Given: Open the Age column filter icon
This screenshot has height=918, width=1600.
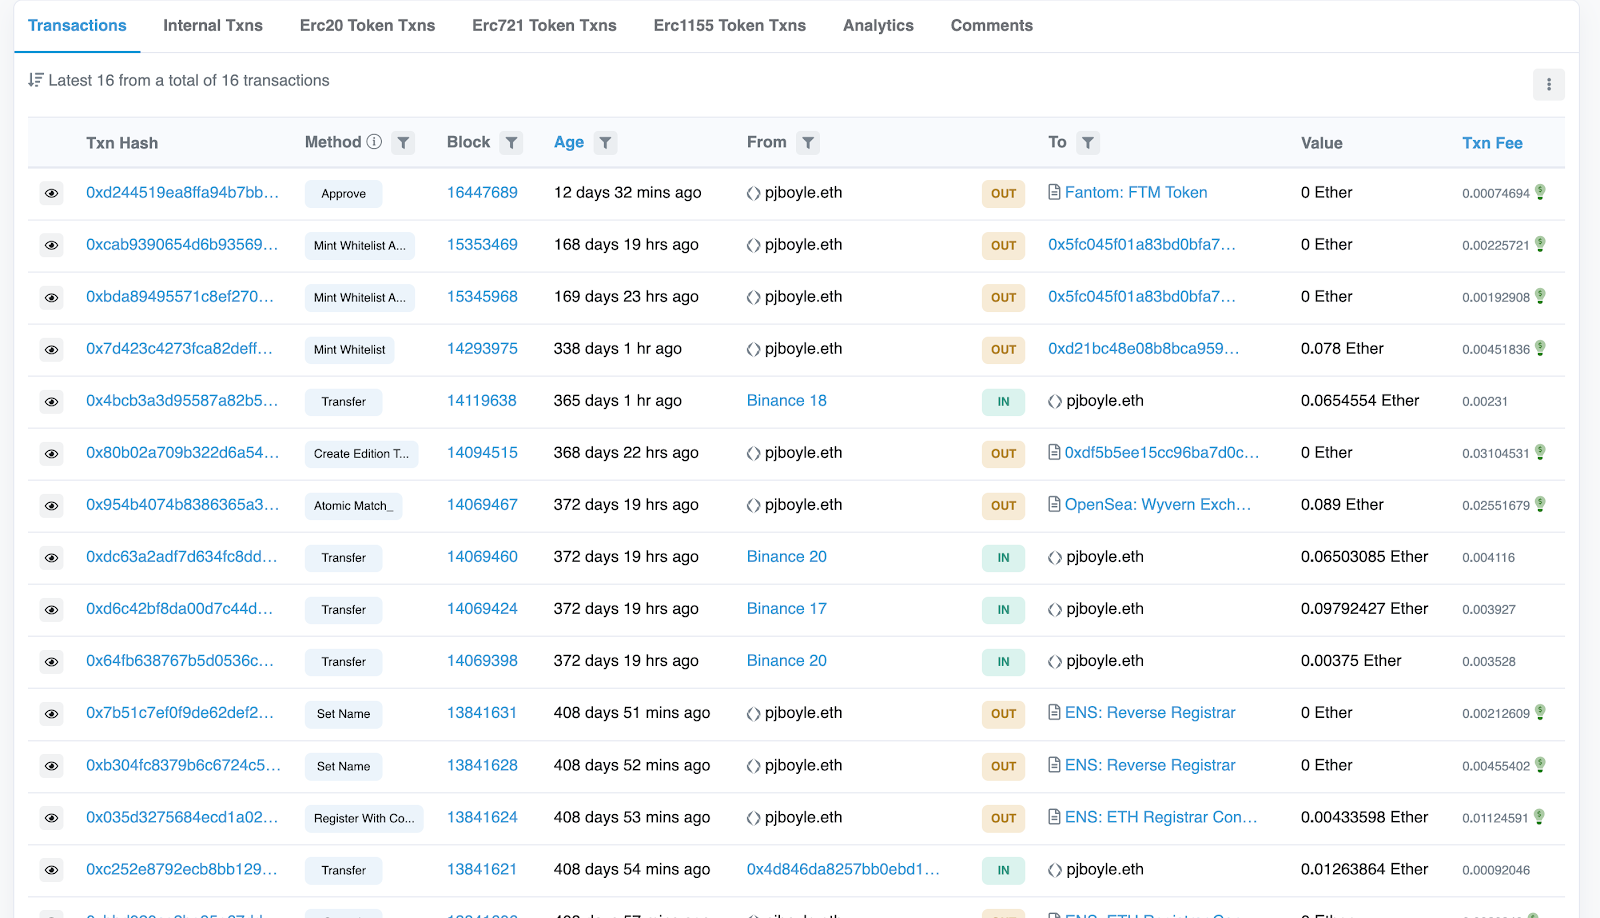Looking at the screenshot, I should [605, 143].
